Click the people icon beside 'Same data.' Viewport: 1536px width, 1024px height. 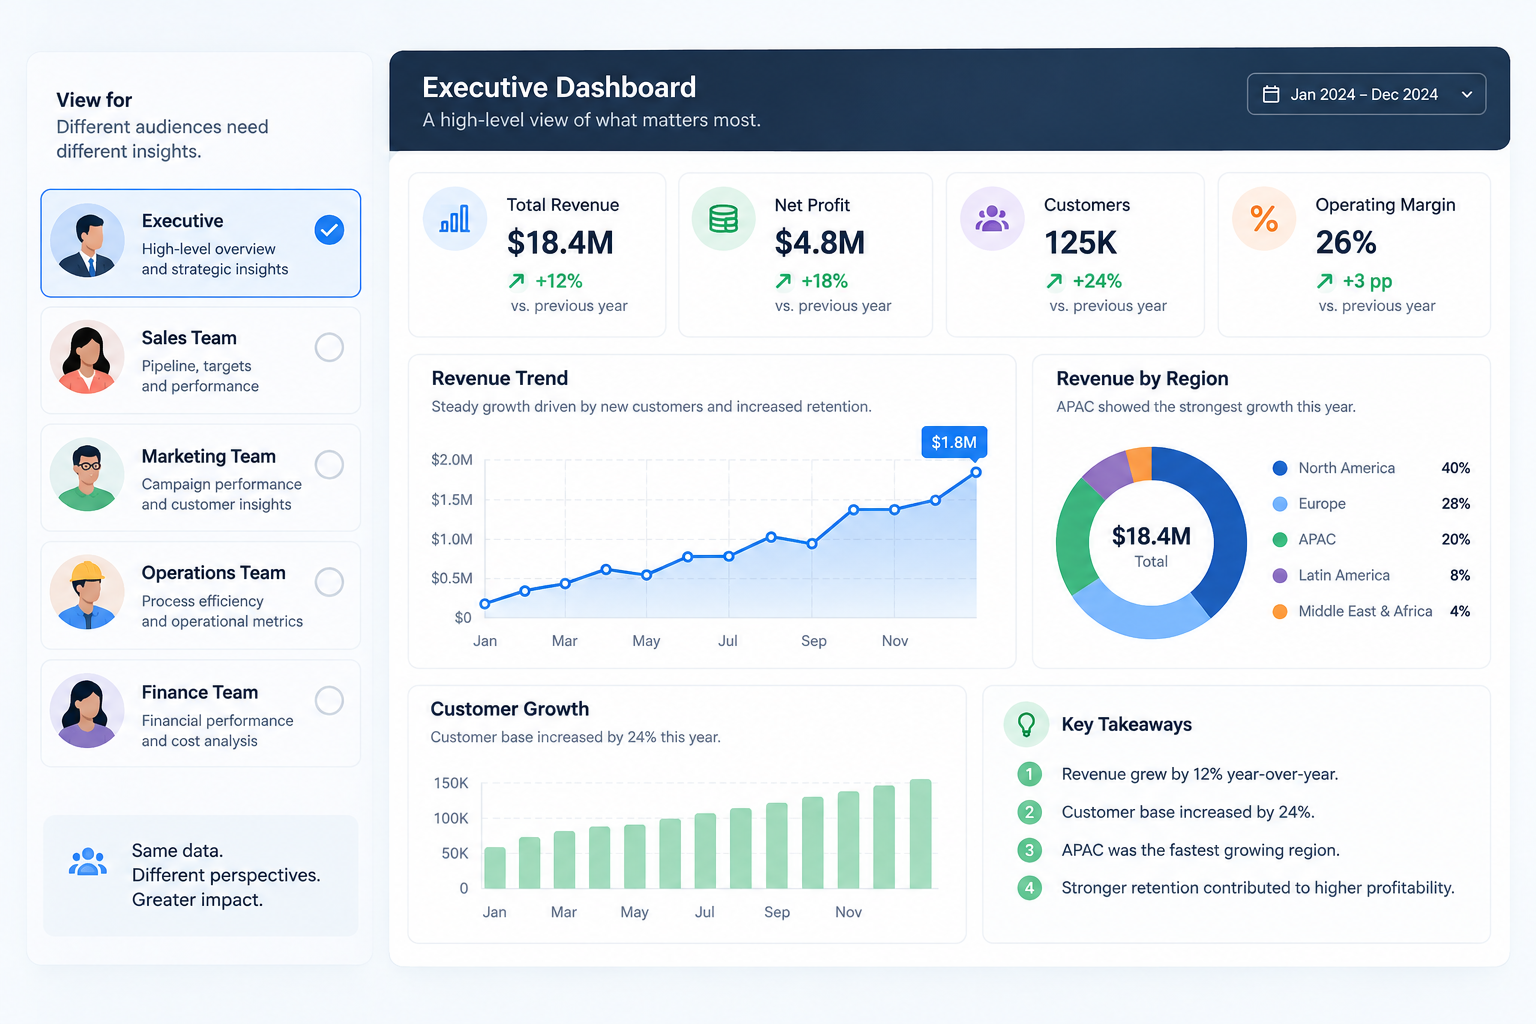coord(88,862)
